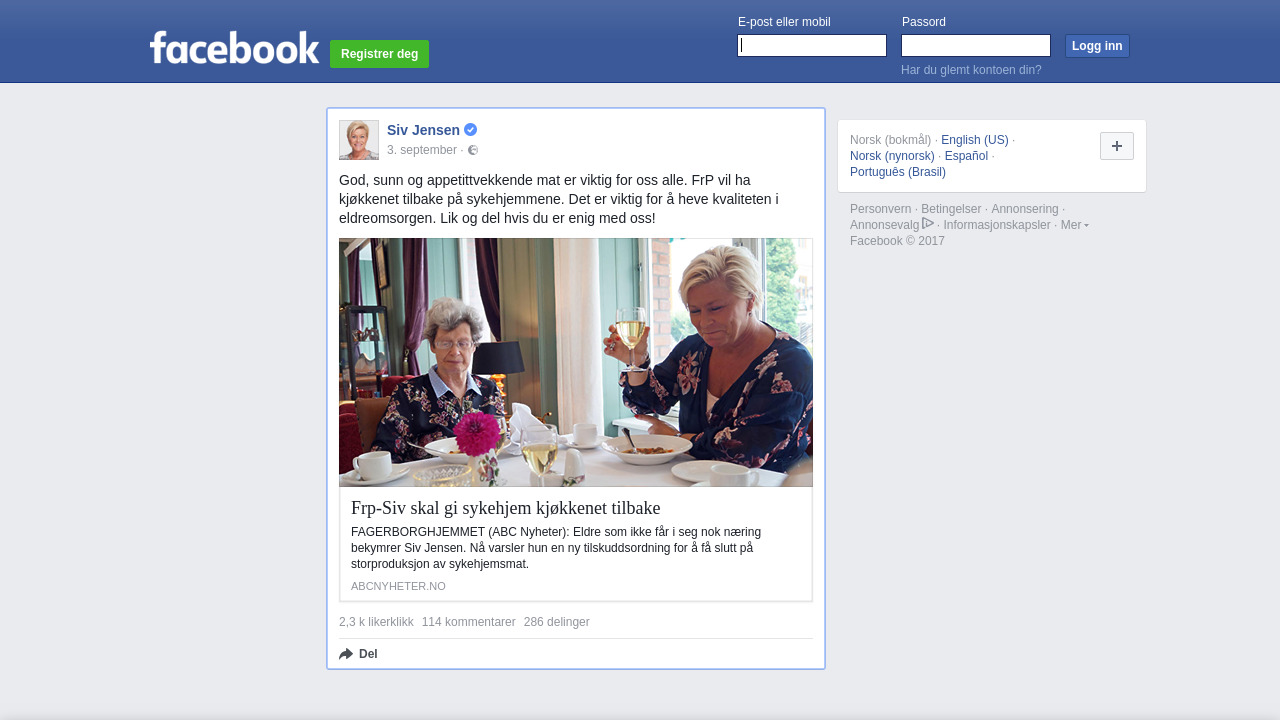This screenshot has height=720, width=1280.
Task: Open article headline Frp-Siv skal gi sykehjem
Action: point(506,508)
